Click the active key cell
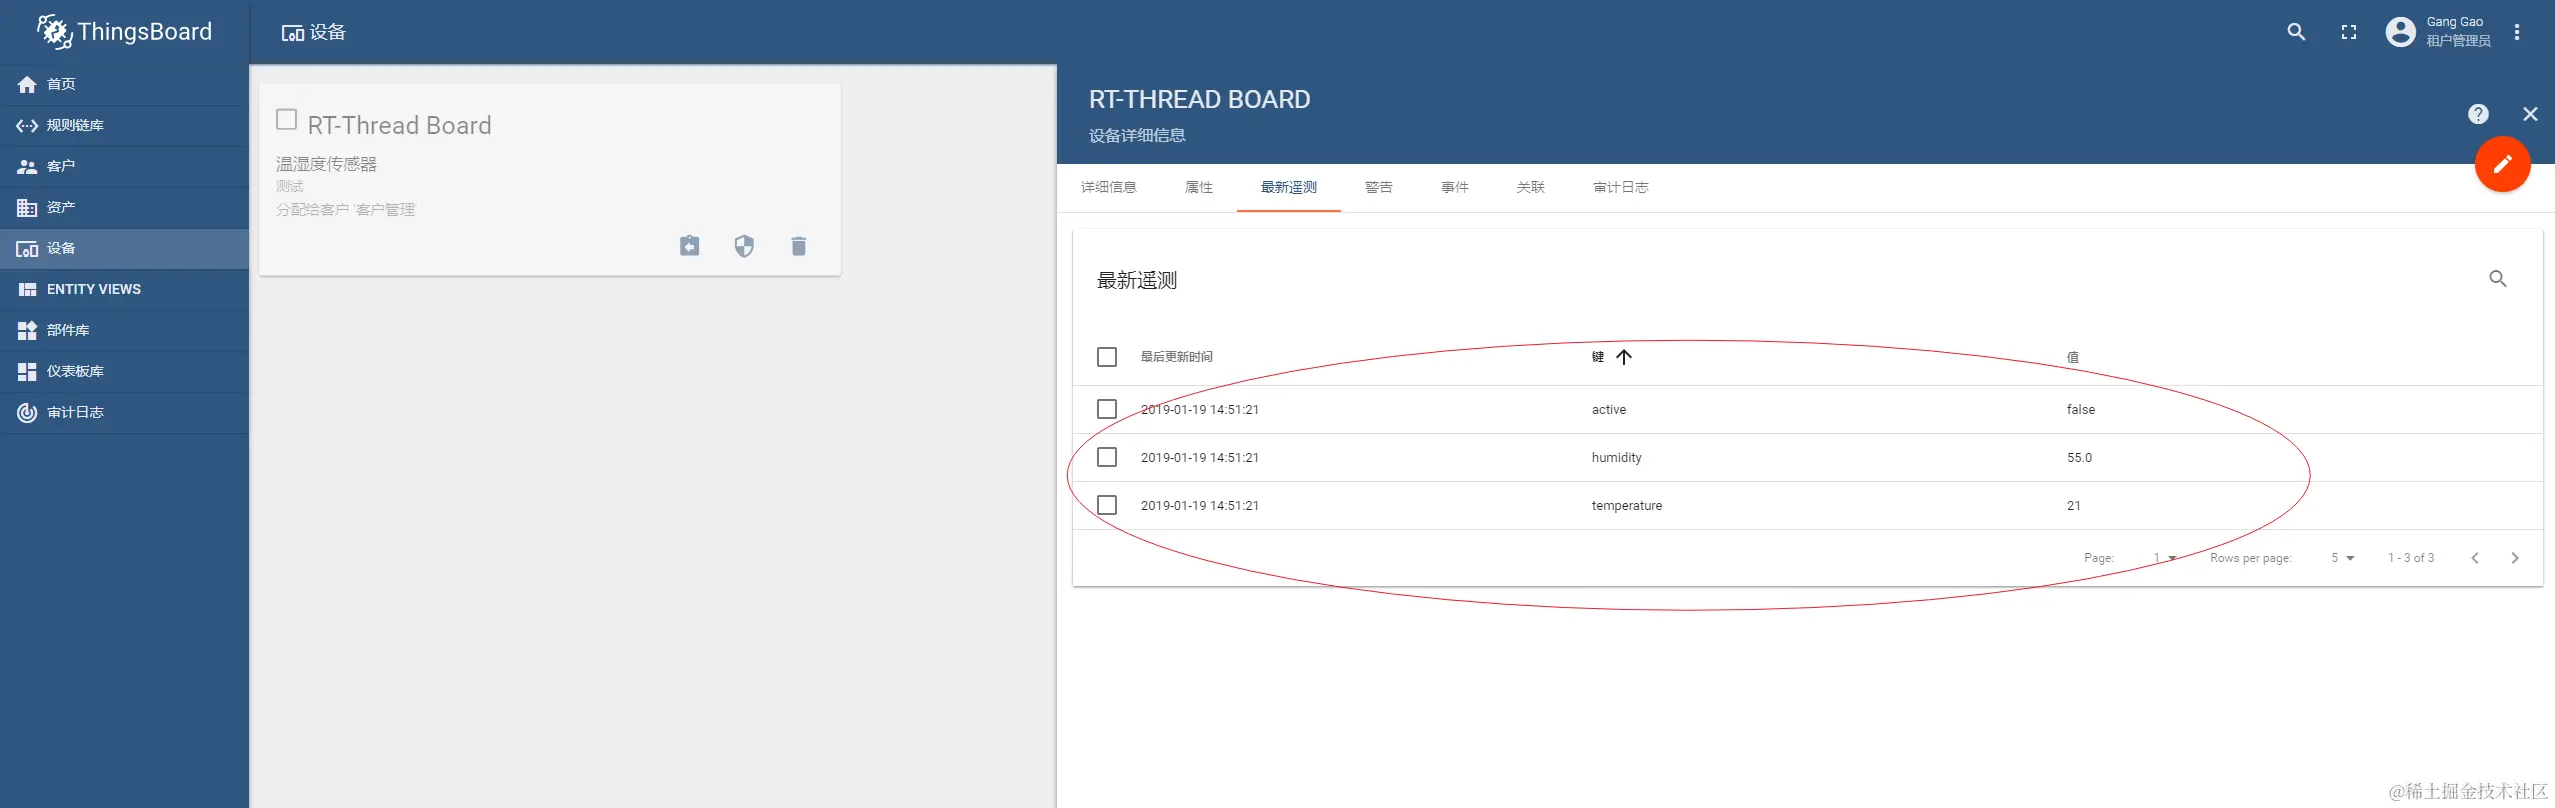The image size is (2555, 808). (x=1609, y=409)
